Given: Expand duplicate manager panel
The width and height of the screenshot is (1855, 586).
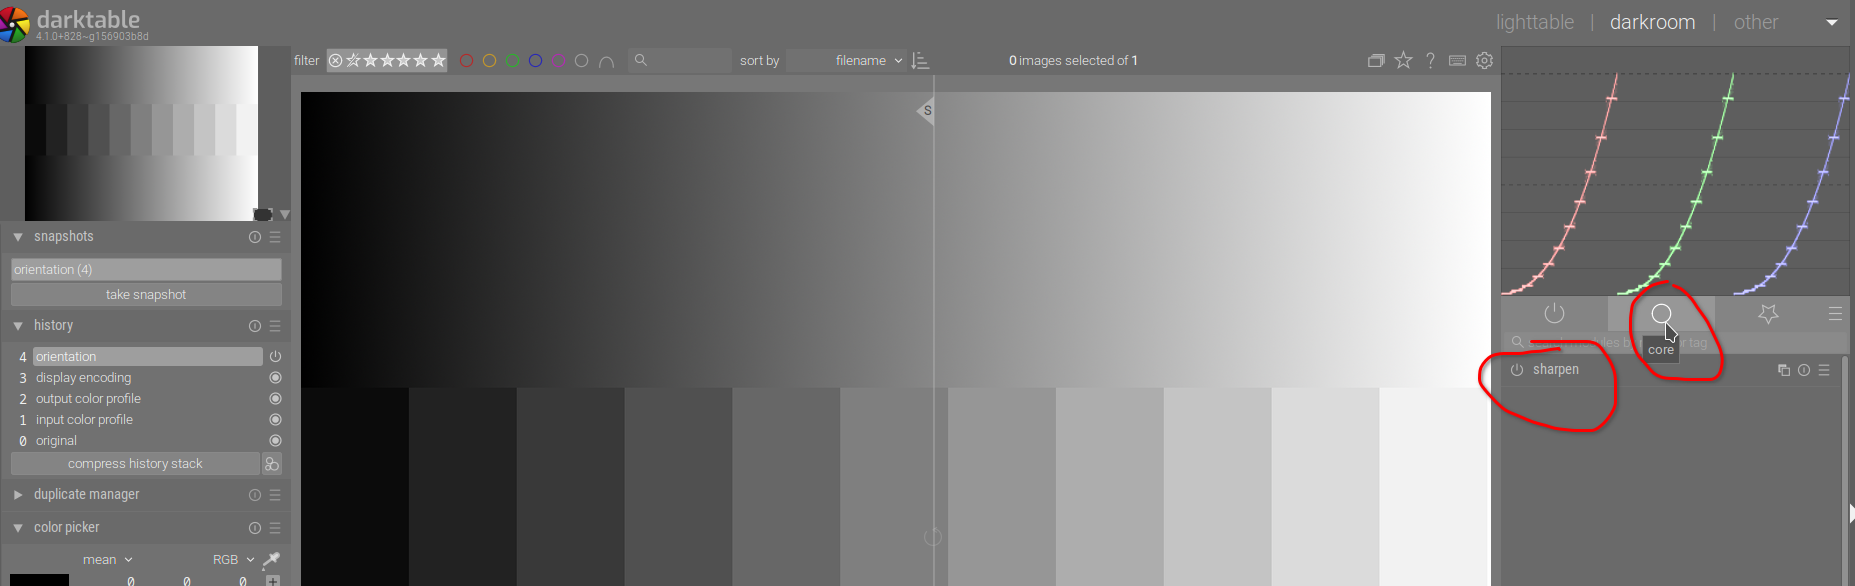Looking at the screenshot, I should pos(18,495).
